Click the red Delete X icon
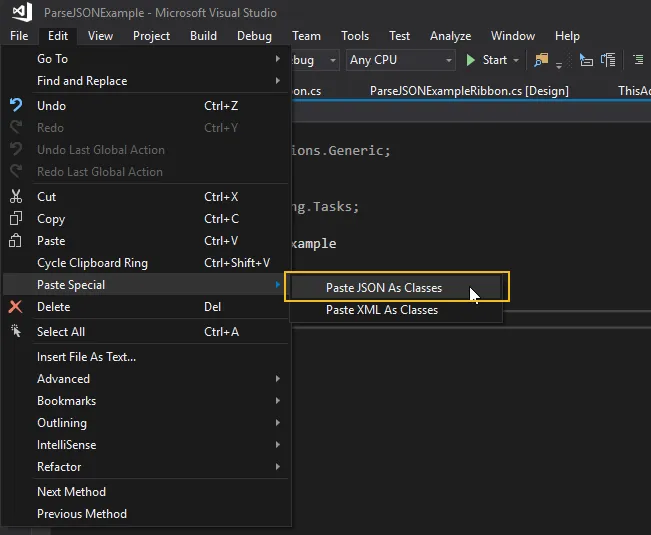 click(16, 307)
